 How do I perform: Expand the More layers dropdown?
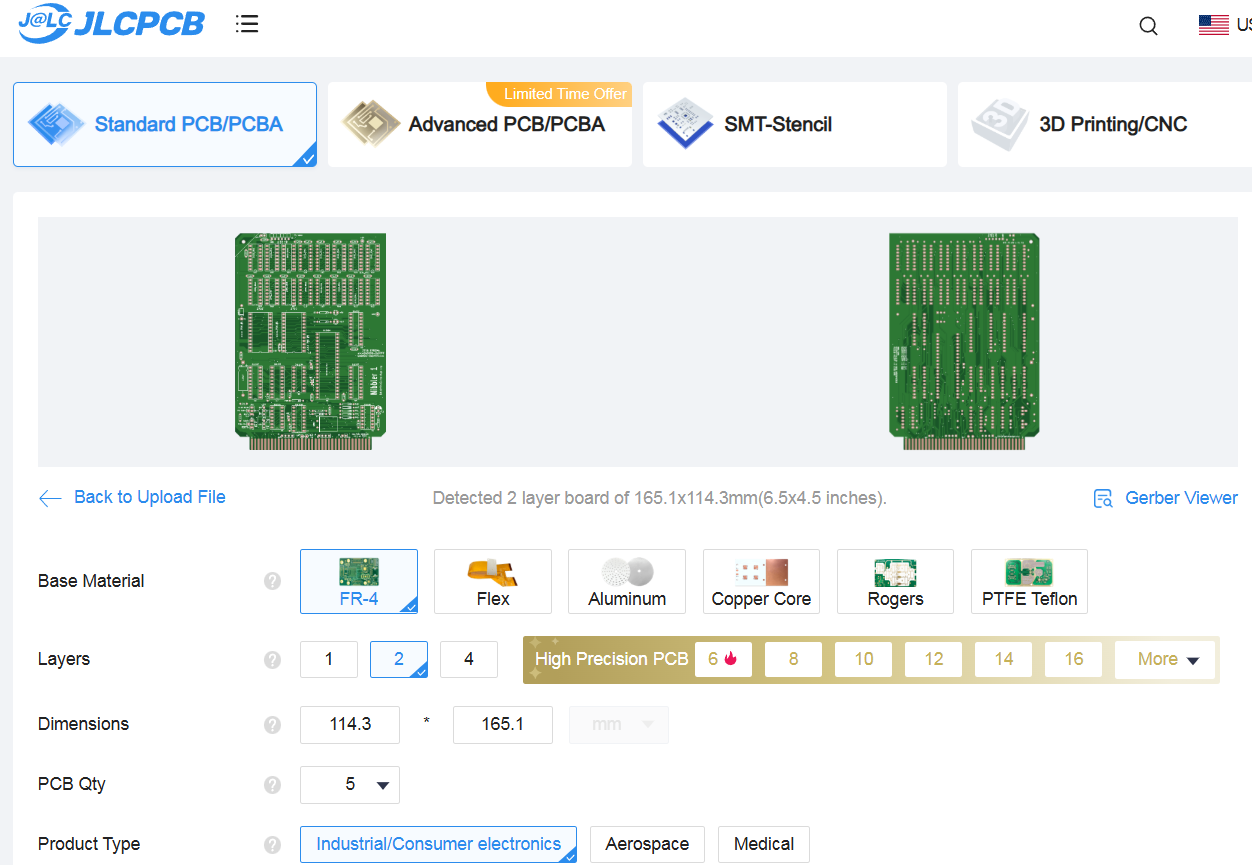coord(1166,660)
